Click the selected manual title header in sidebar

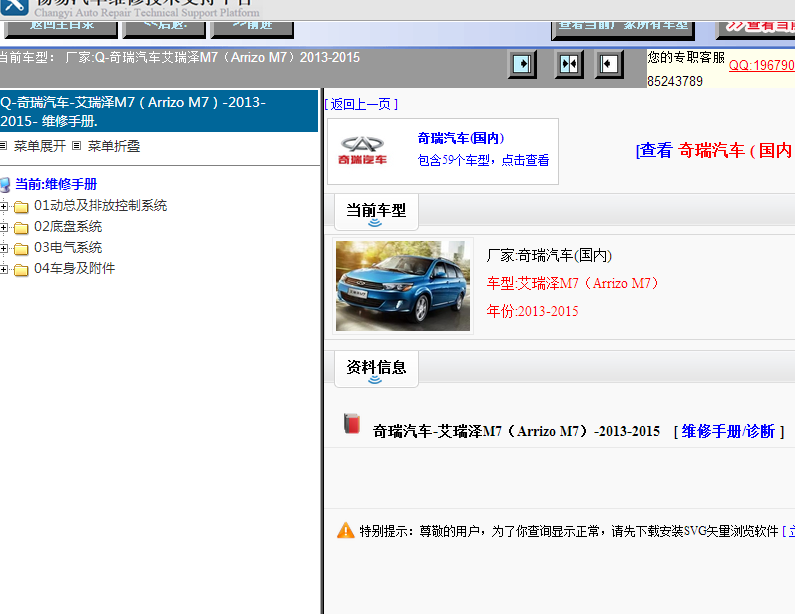coord(159,112)
